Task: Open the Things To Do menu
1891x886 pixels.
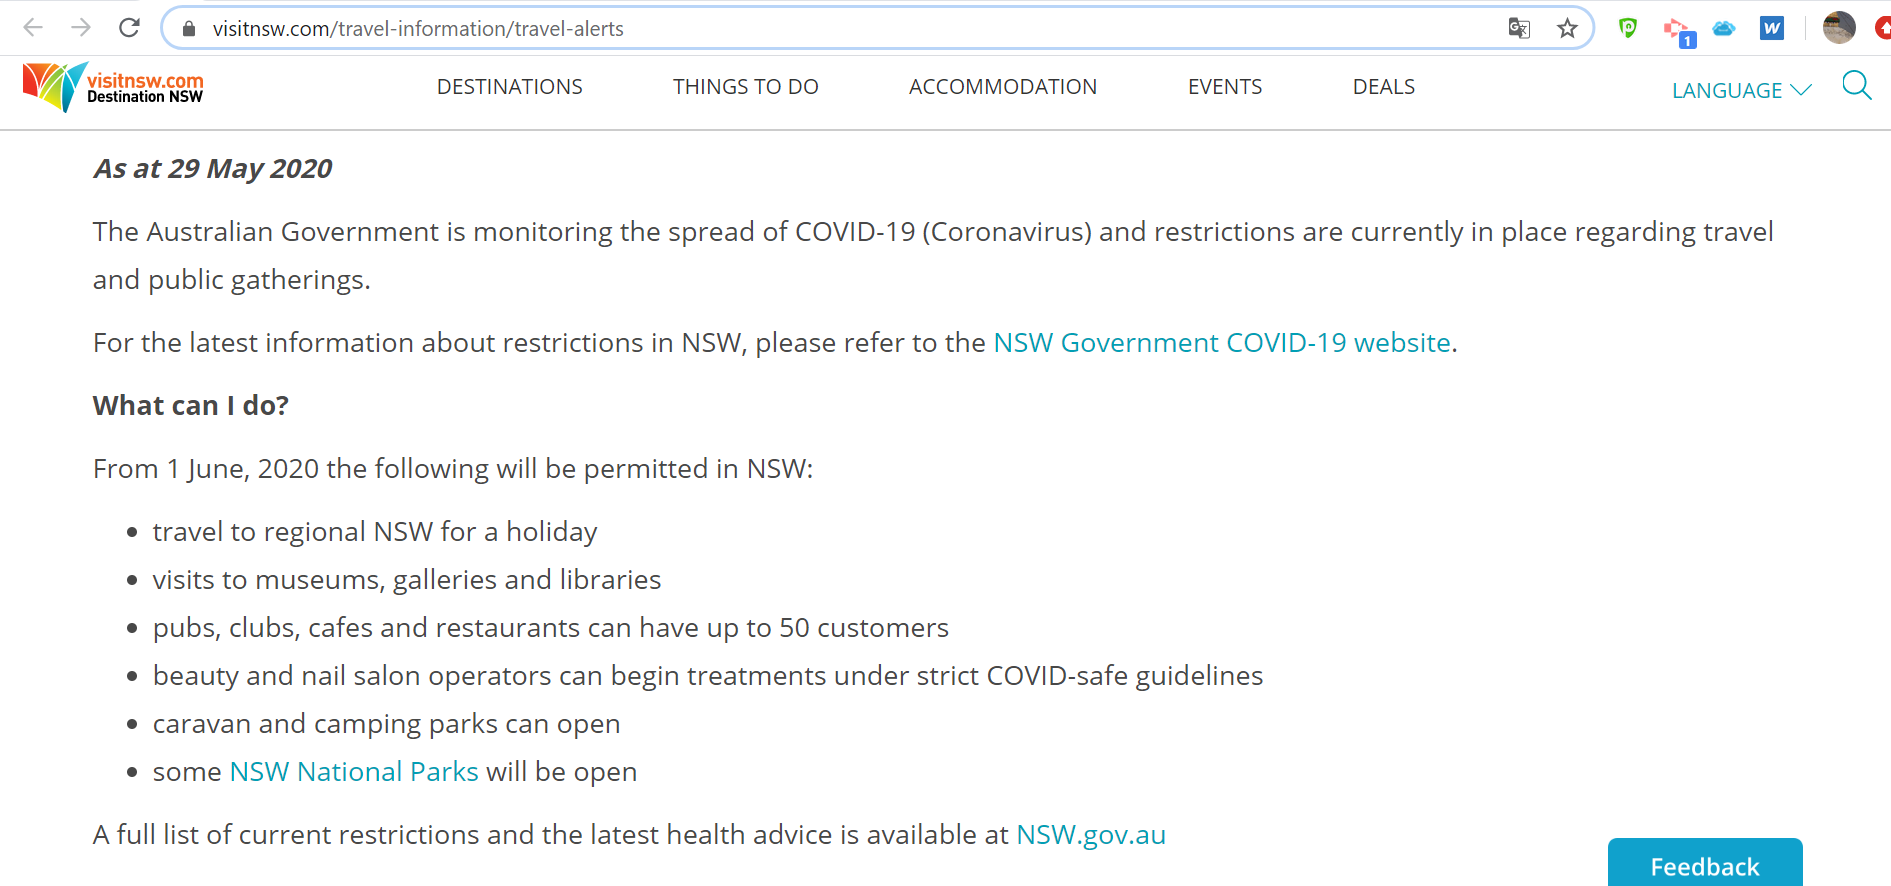Action: click(x=746, y=87)
